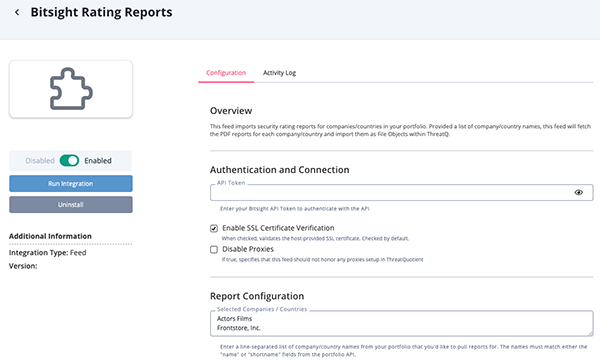Show API Token using eye icon
This screenshot has height=362, width=600.
tap(579, 192)
